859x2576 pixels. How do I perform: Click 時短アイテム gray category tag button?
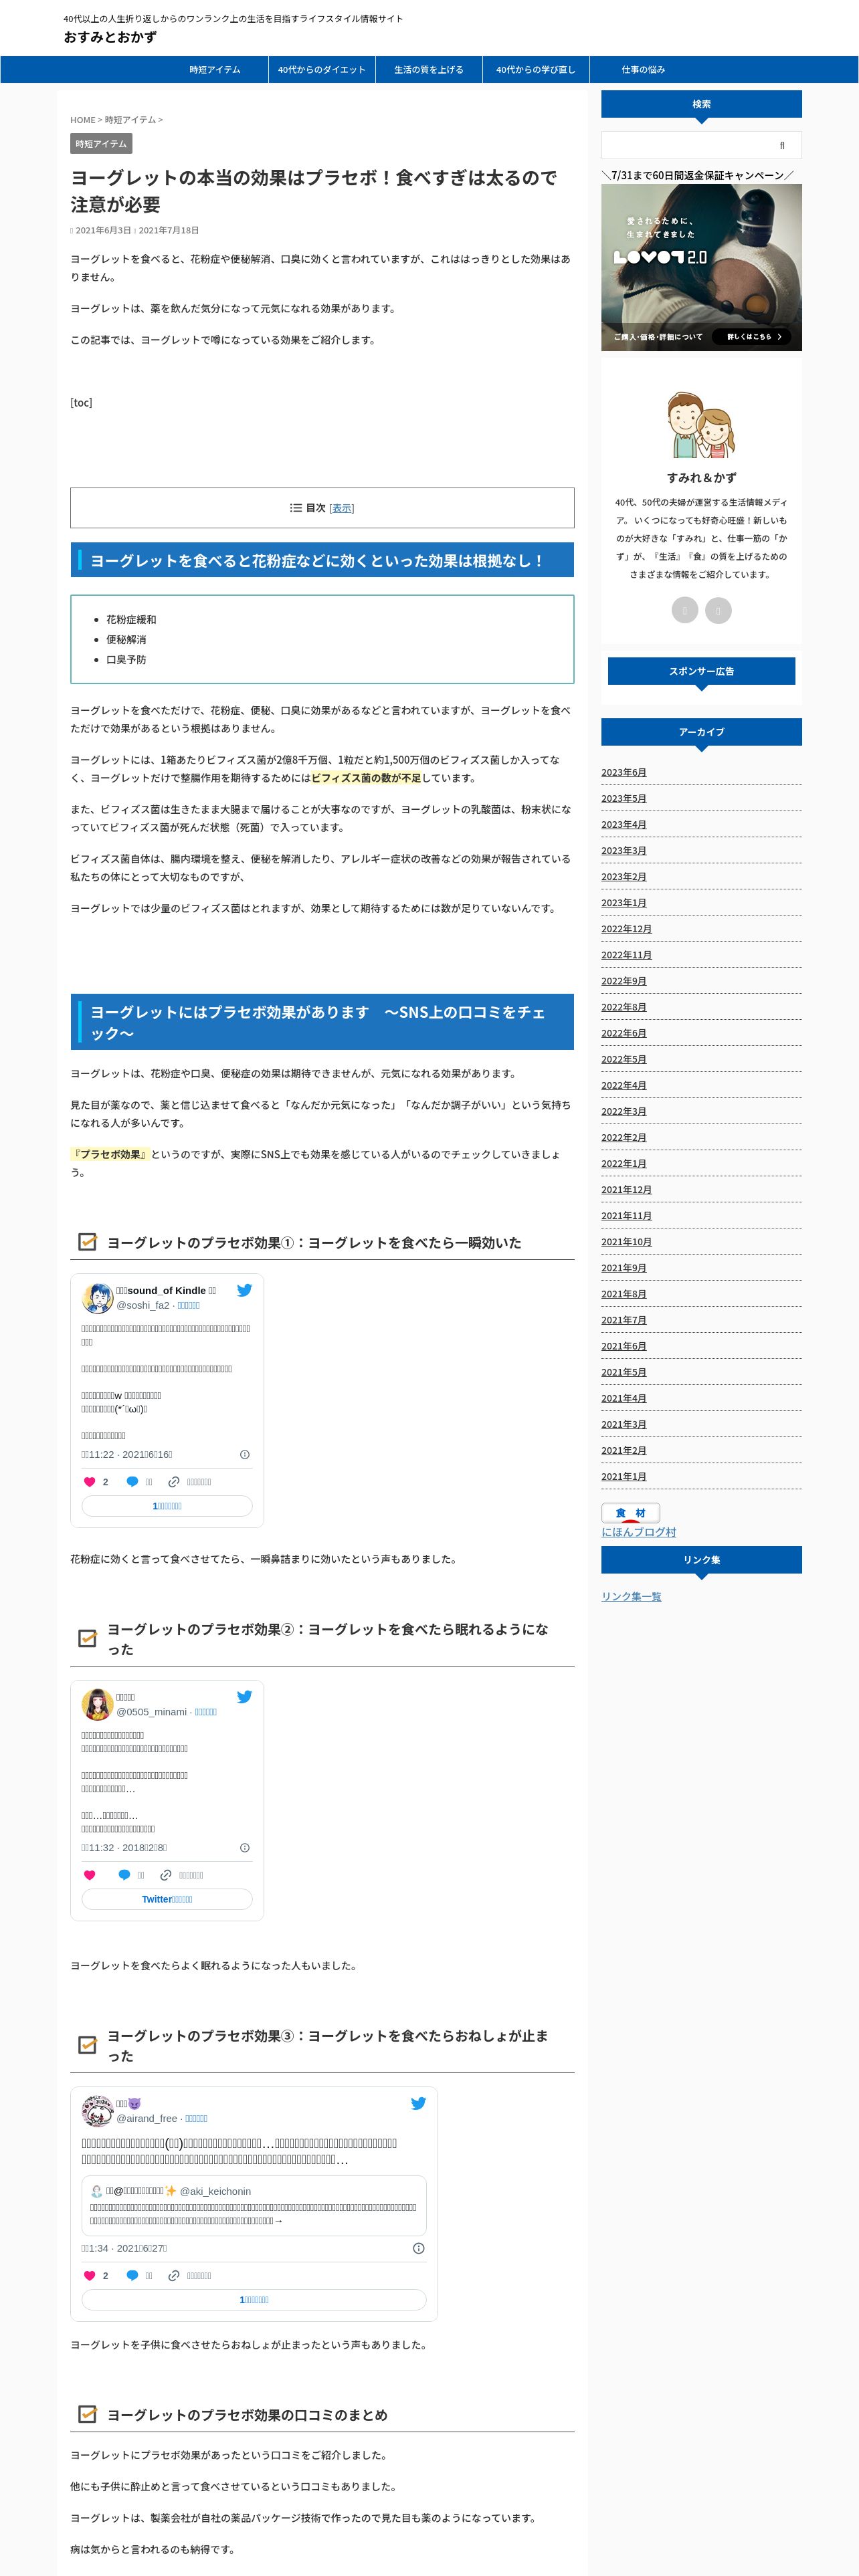pyautogui.click(x=101, y=144)
